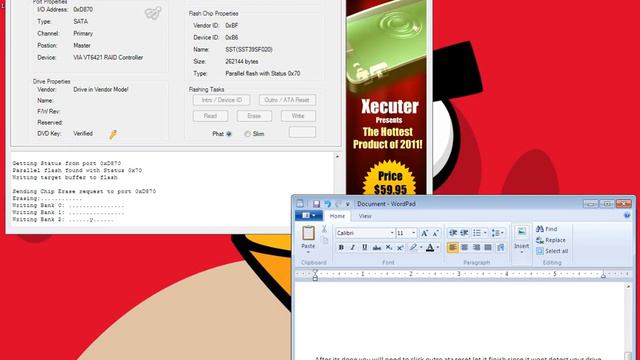Decrease paragraph indent

click(453, 233)
